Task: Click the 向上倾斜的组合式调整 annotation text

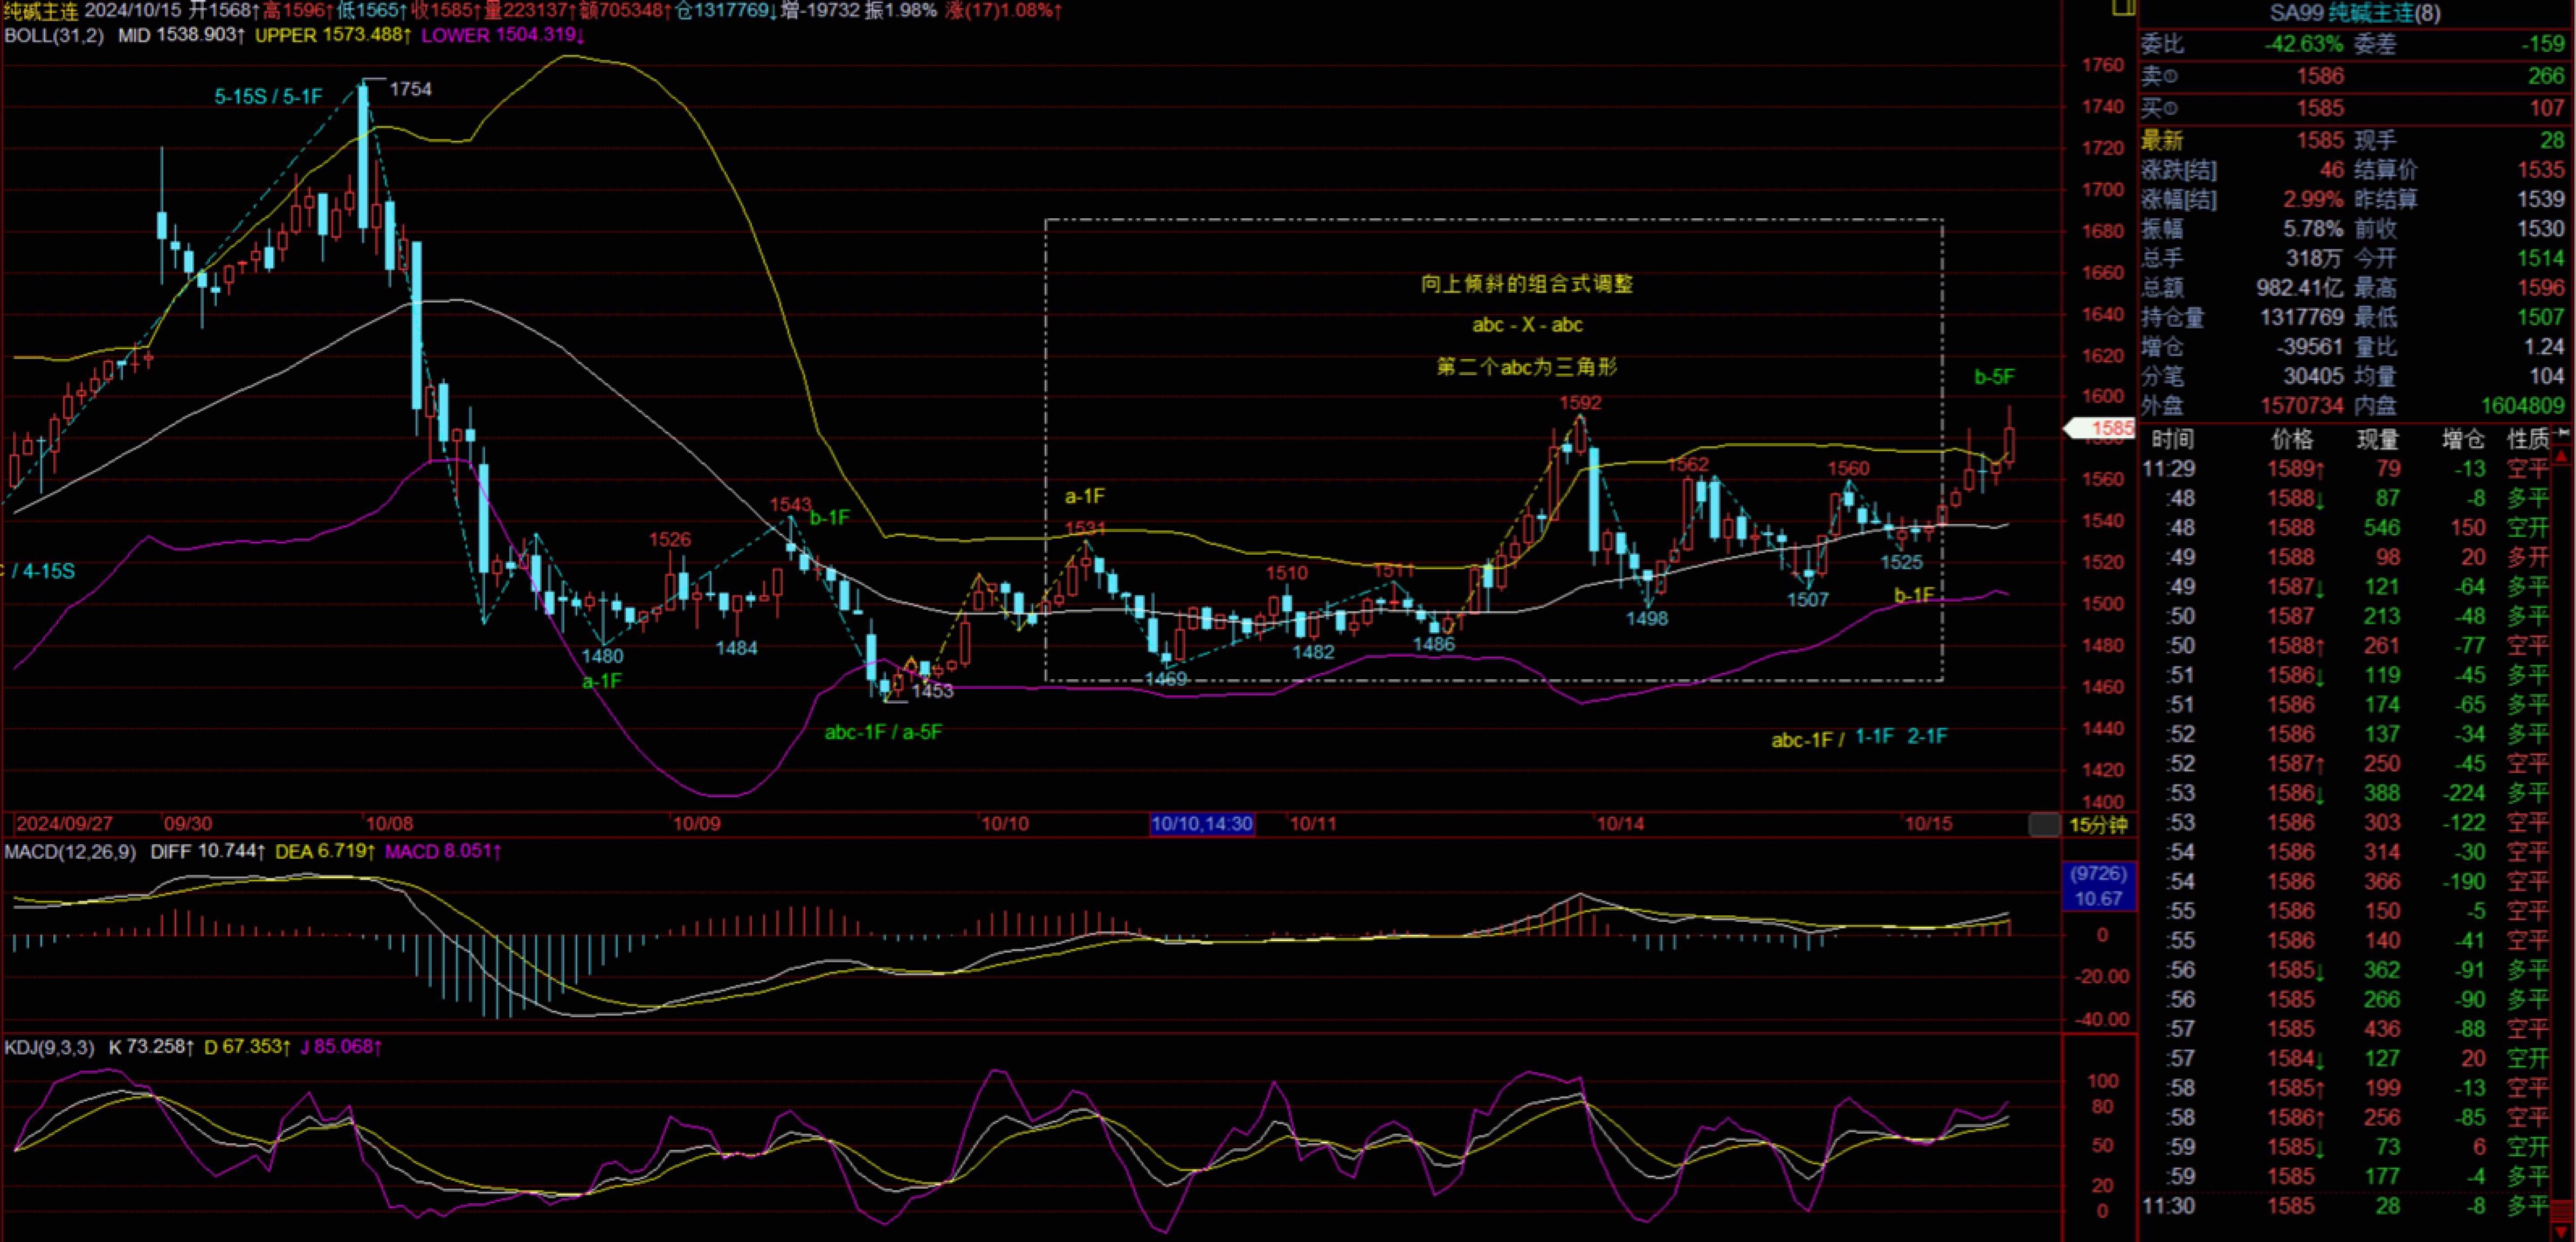Action: pyautogui.click(x=1527, y=284)
